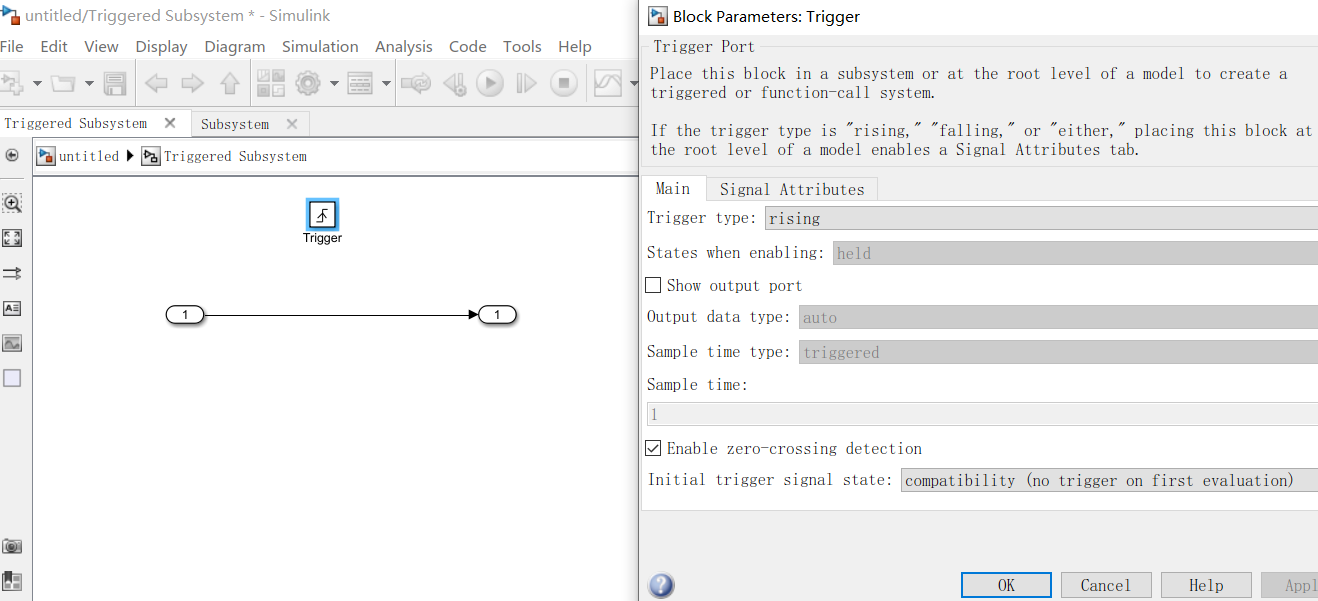Click the Hide/Show Model Browser icon
Viewport: 1318px width, 601px height.
[12, 155]
